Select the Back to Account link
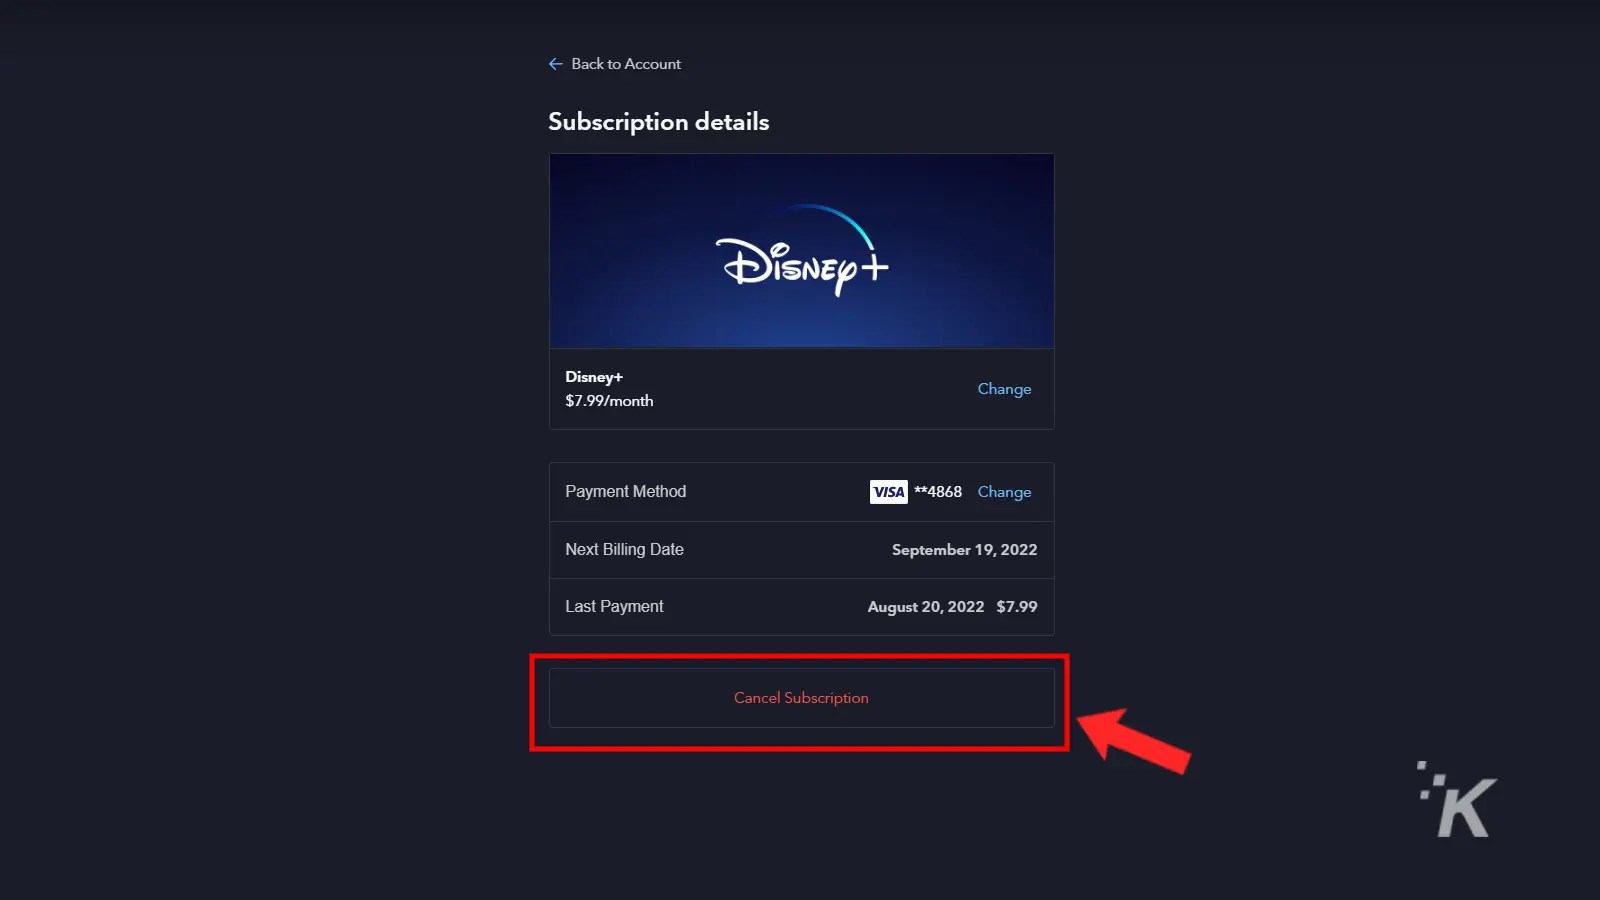Viewport: 1600px width, 900px height. coord(625,63)
